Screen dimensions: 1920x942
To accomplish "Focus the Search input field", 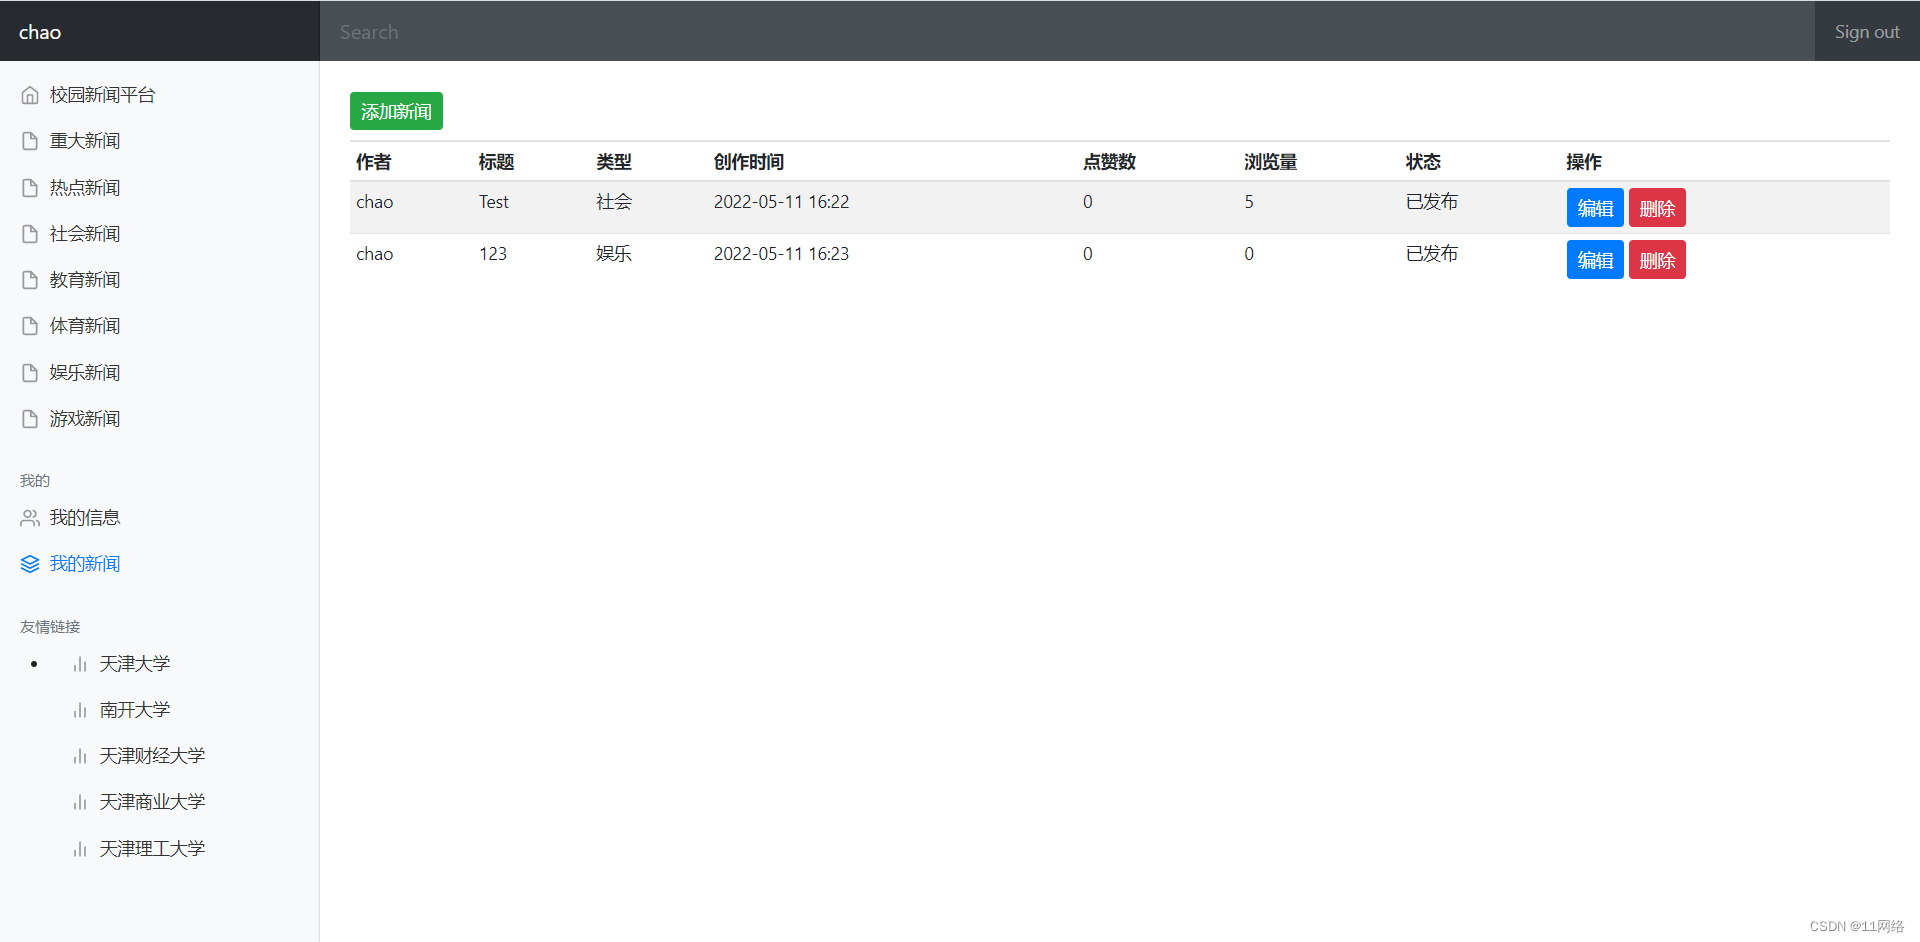I will pos(1067,32).
